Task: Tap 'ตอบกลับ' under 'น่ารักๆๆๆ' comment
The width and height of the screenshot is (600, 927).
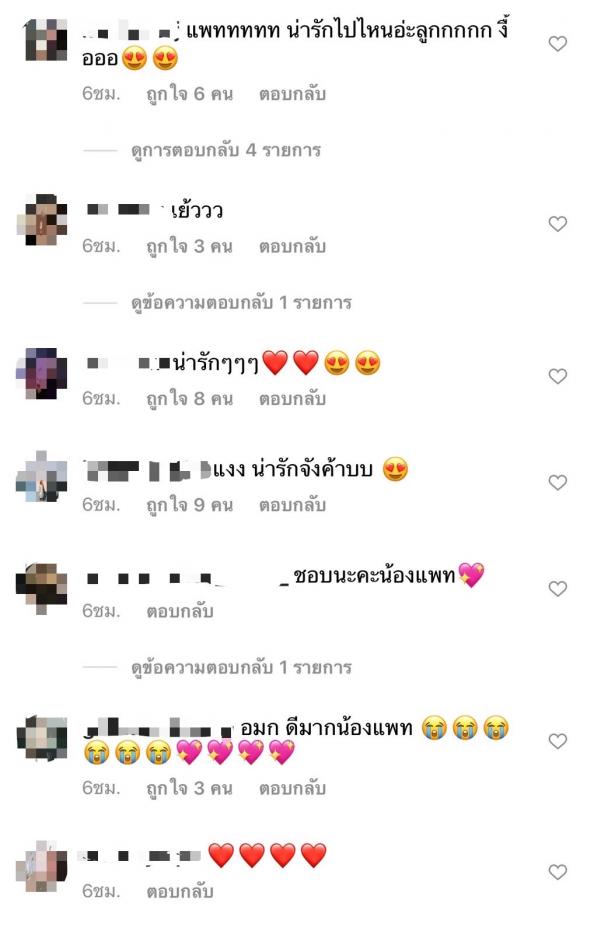Action: coord(292,399)
